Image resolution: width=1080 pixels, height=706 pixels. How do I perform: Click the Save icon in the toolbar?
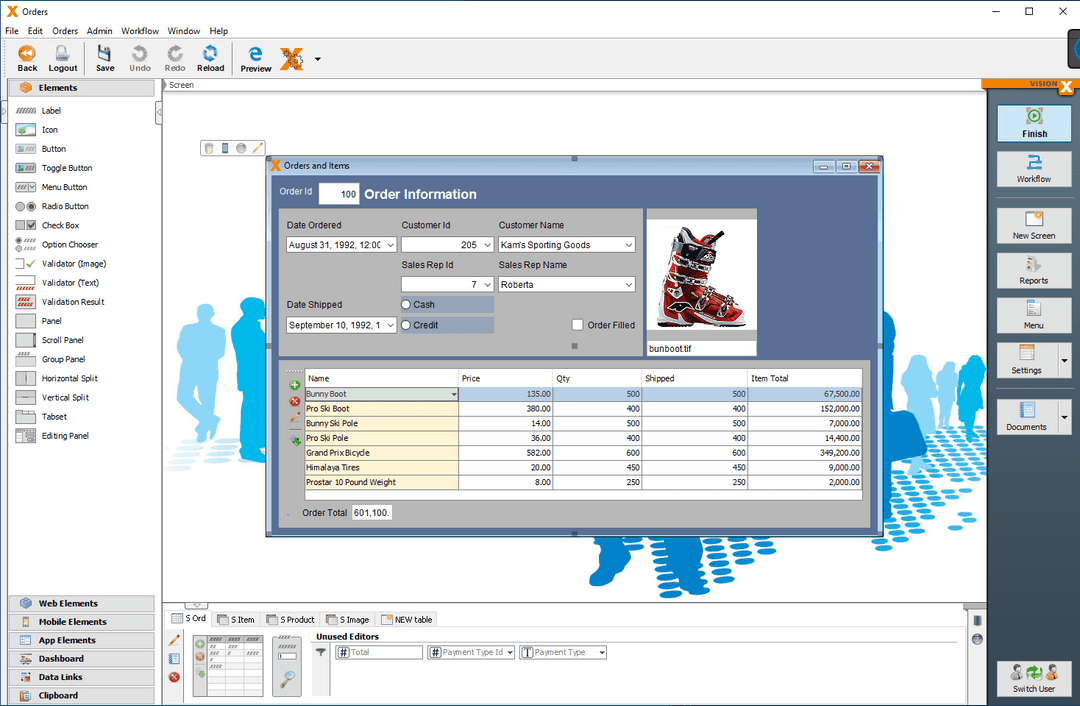[104, 57]
